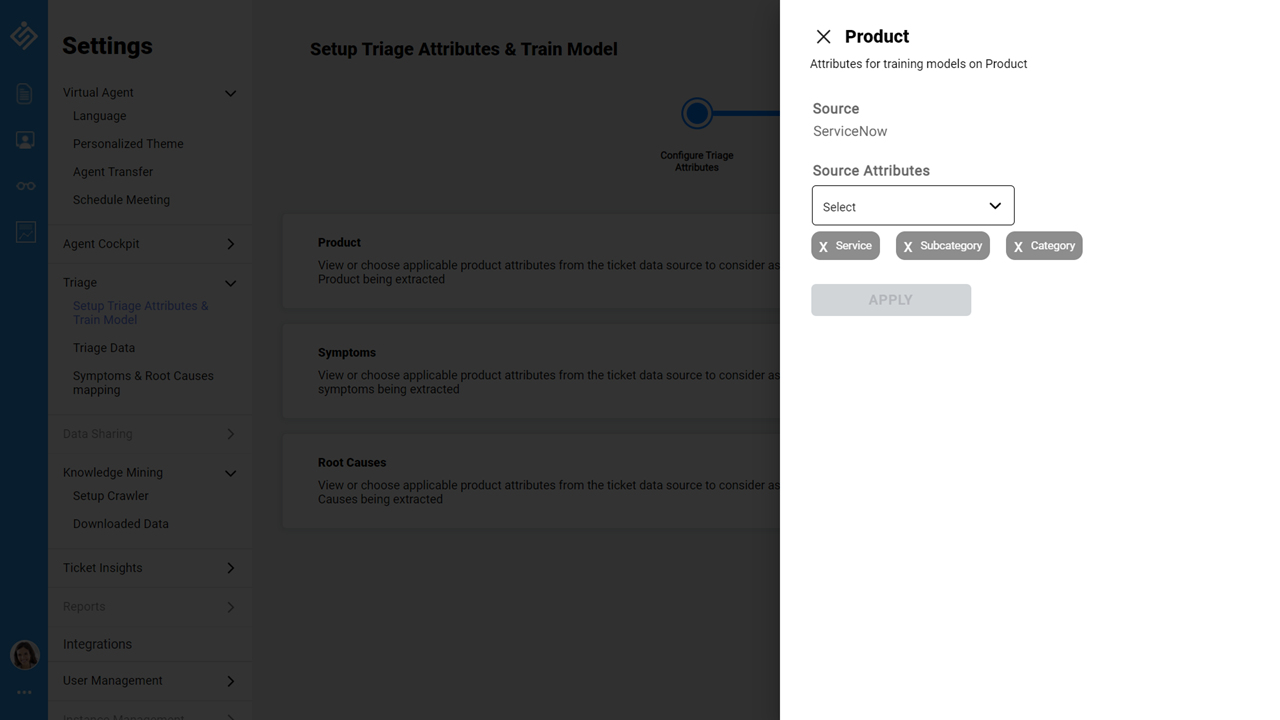Image resolution: width=1280 pixels, height=720 pixels.
Task: Expand the Agent Cockpit section
Action: [230, 244]
